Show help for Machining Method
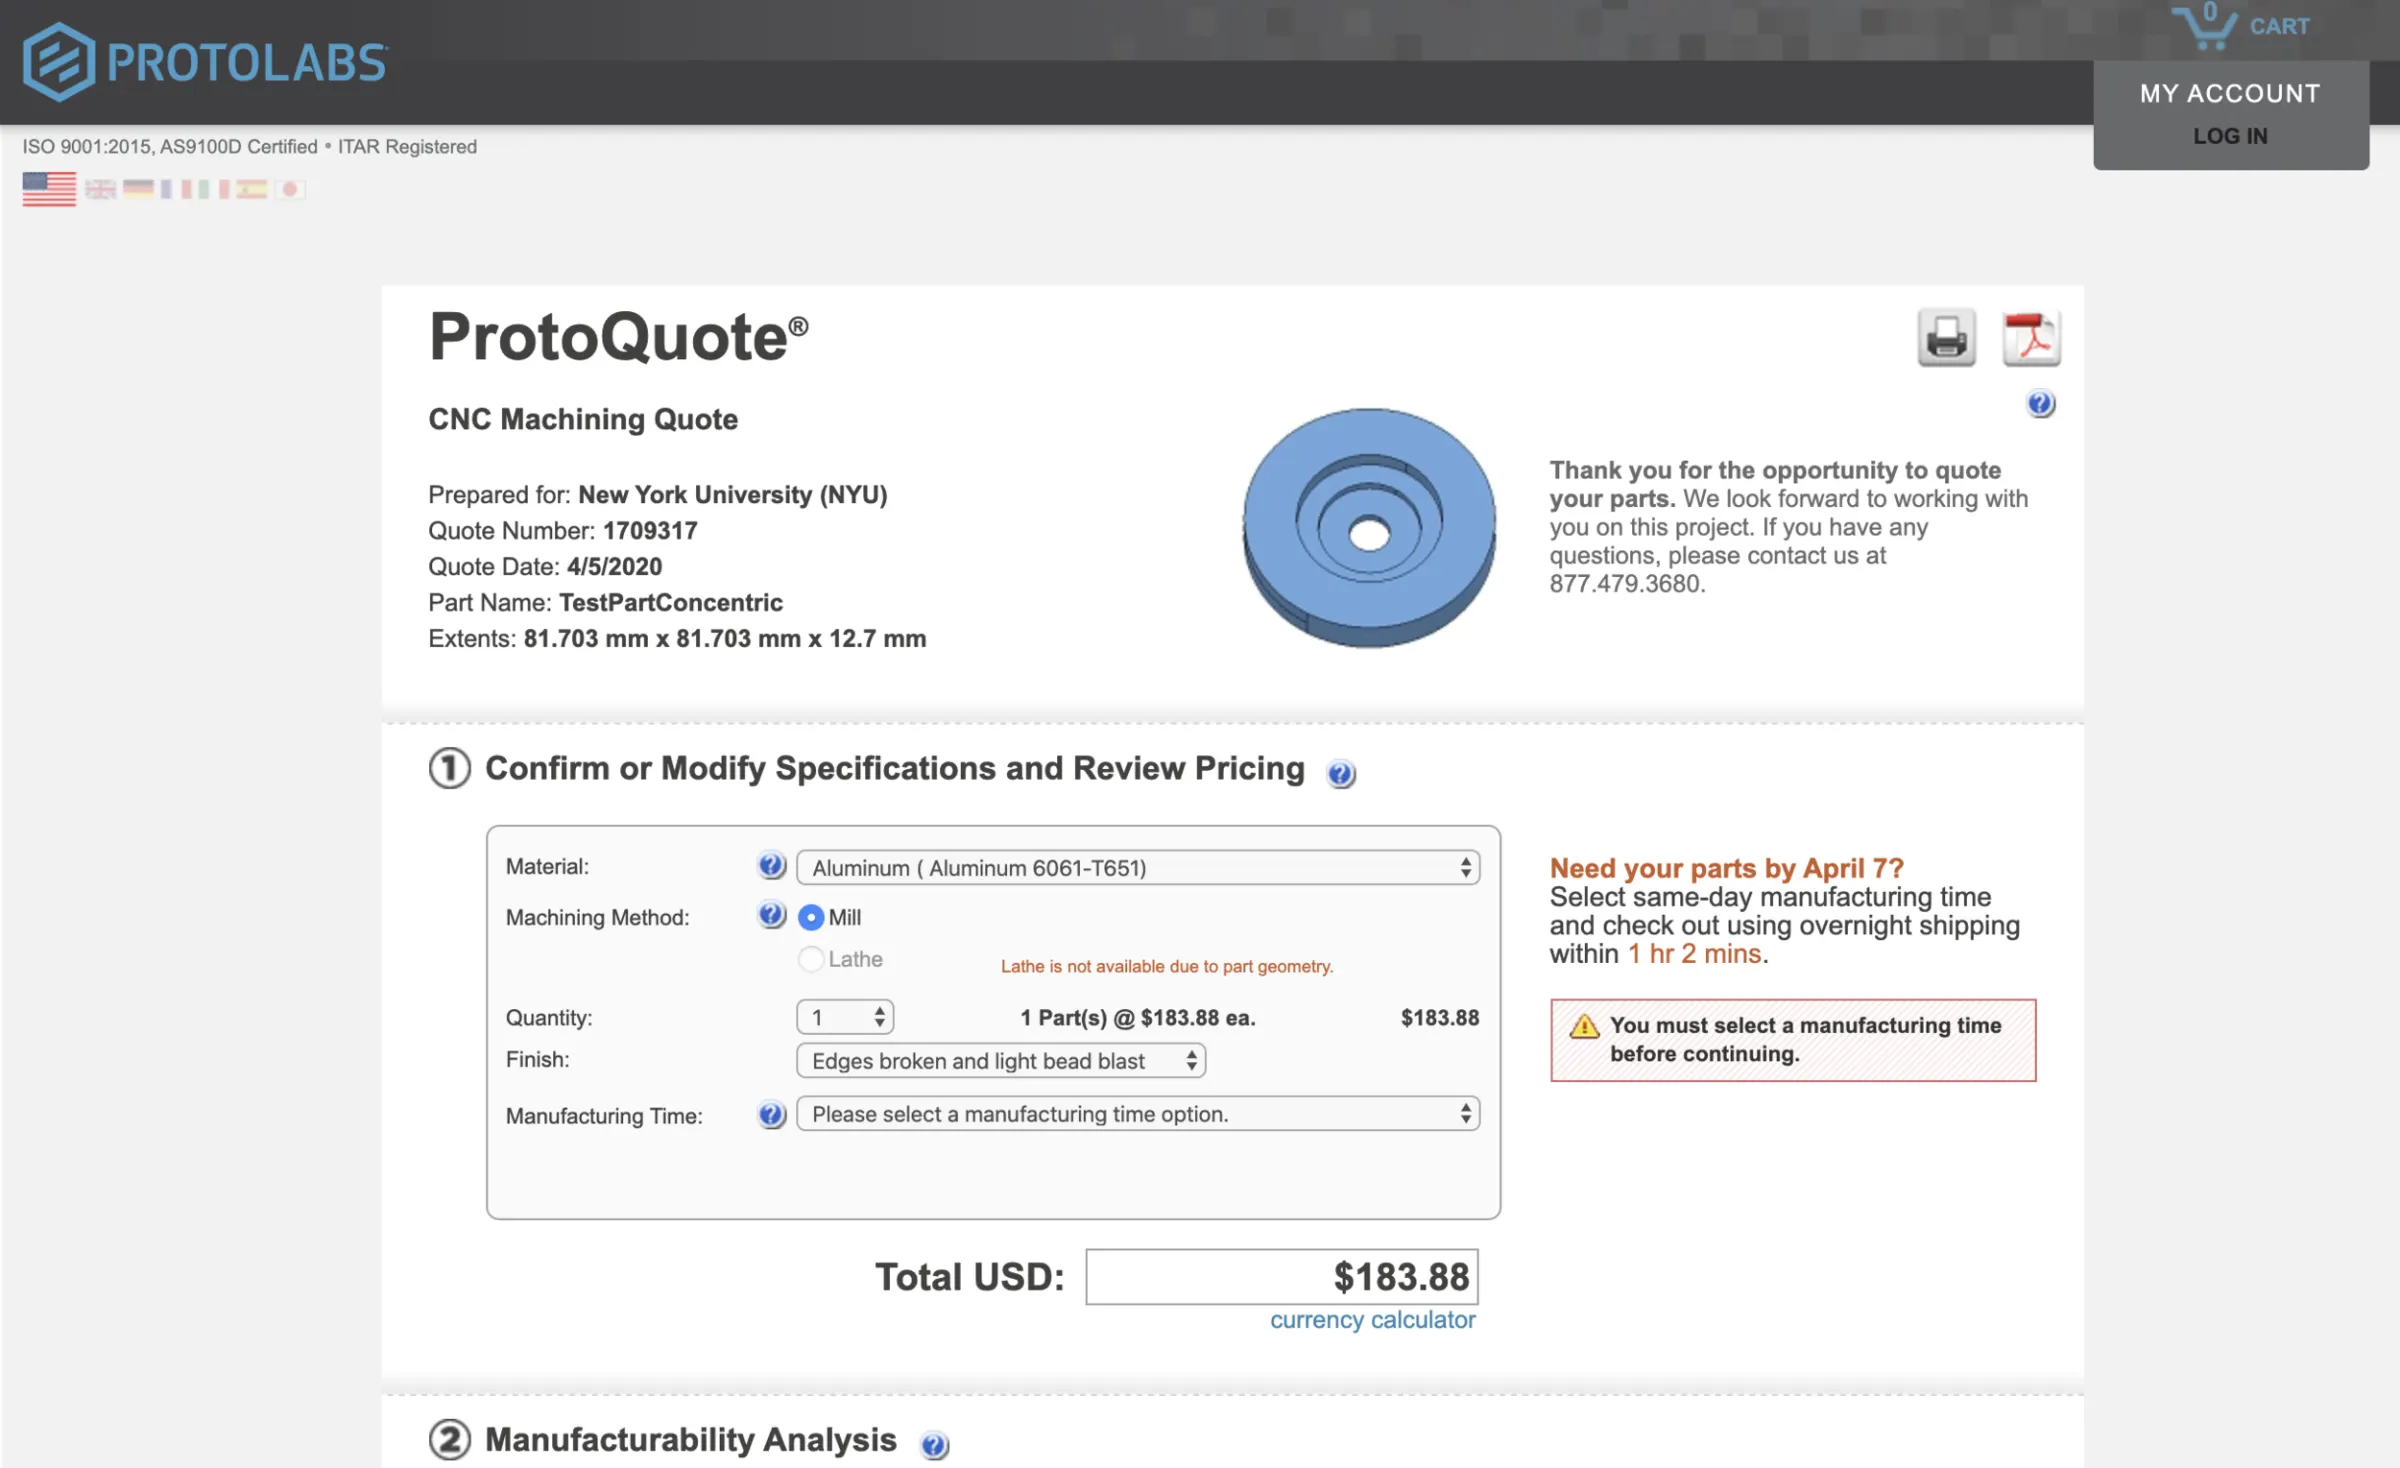The height and width of the screenshot is (1468, 2400). coord(771,915)
